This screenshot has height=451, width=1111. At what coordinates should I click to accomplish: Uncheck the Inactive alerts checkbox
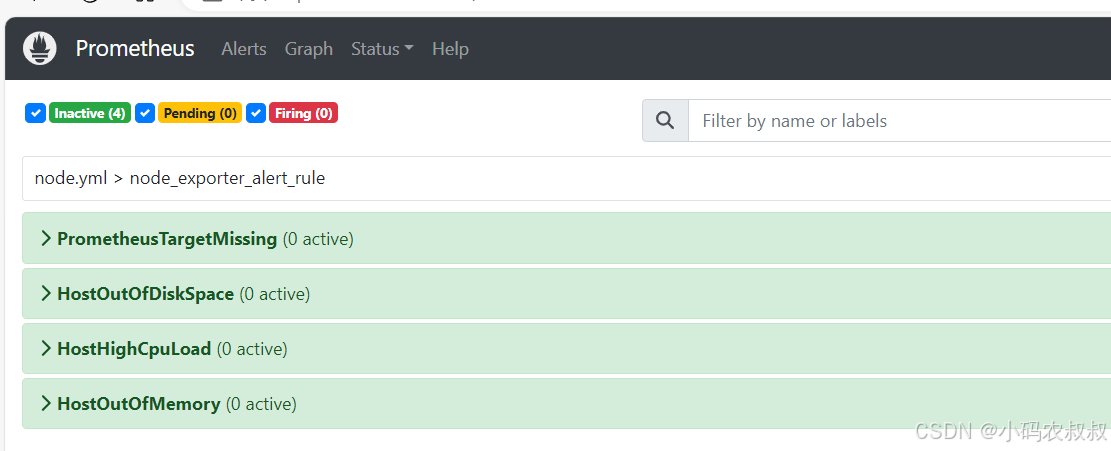(x=35, y=113)
